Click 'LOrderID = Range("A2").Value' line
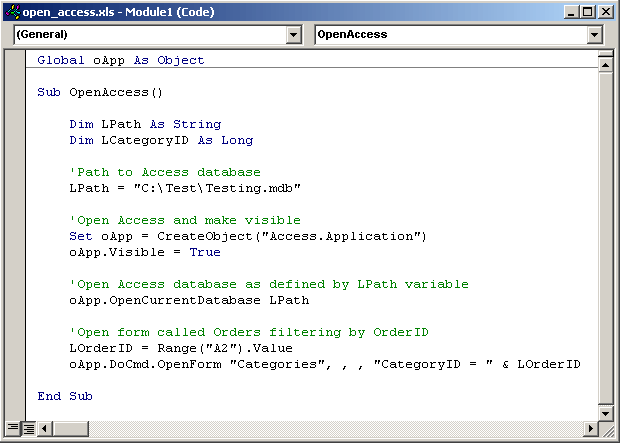The width and height of the screenshot is (620, 443). coord(181,348)
